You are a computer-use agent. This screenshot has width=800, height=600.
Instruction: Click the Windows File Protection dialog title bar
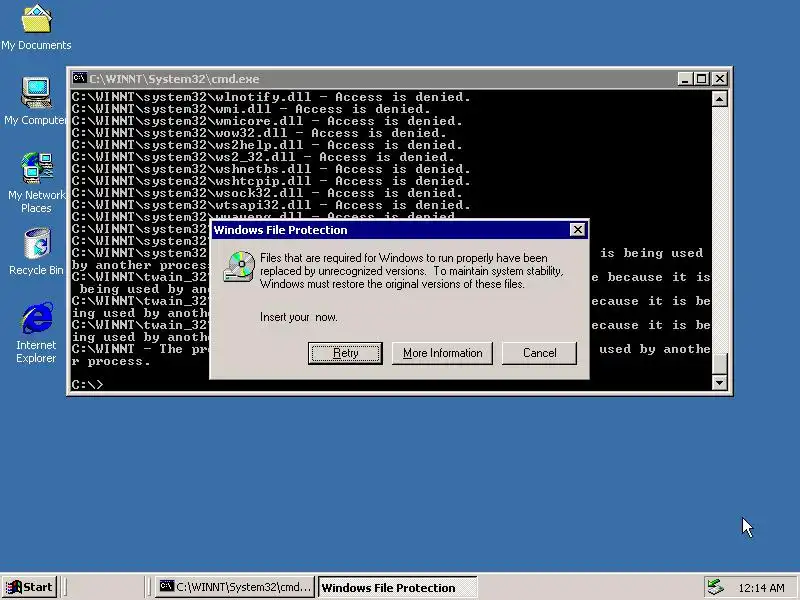click(399, 230)
